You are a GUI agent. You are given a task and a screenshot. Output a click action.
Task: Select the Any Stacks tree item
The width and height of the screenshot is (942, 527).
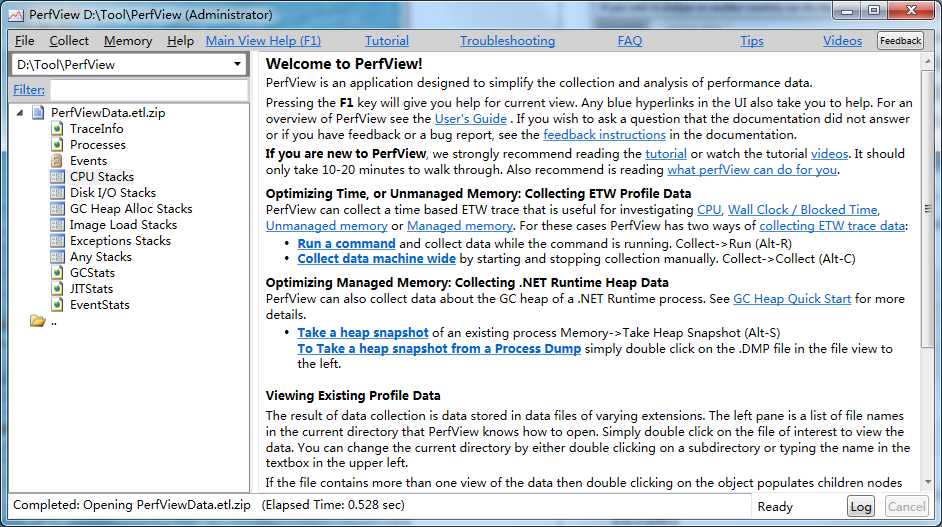[x=100, y=257]
